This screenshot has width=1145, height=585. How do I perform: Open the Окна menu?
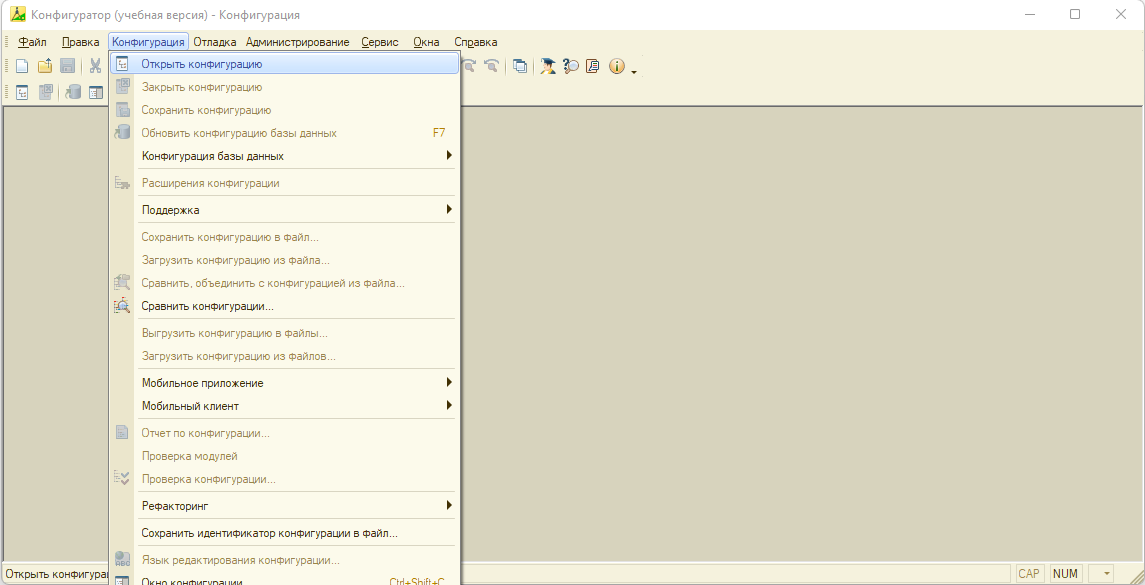(426, 42)
